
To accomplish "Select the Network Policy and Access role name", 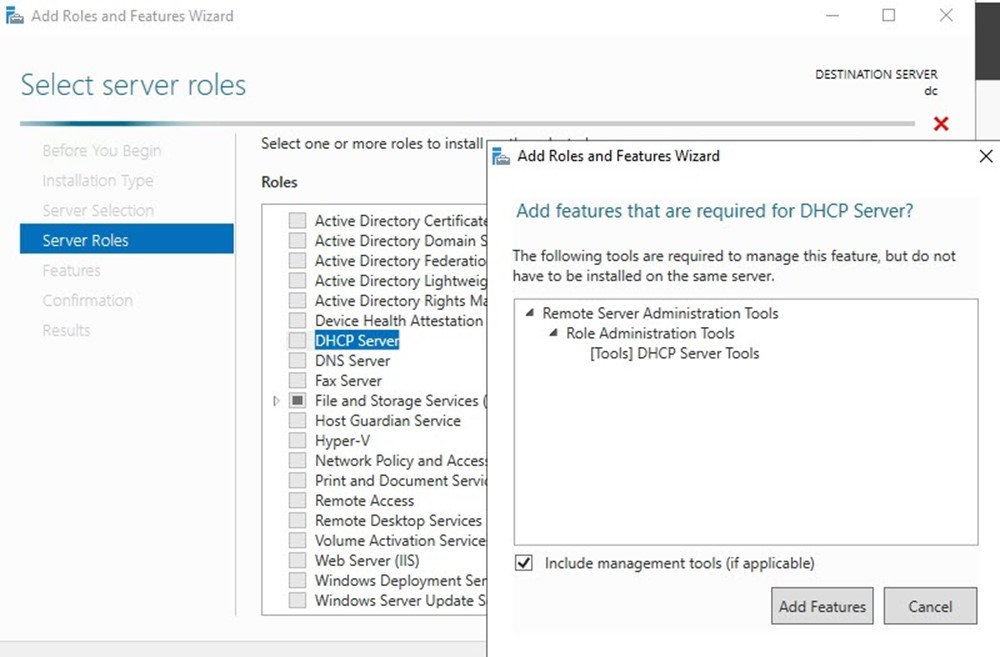I will click(x=401, y=461).
